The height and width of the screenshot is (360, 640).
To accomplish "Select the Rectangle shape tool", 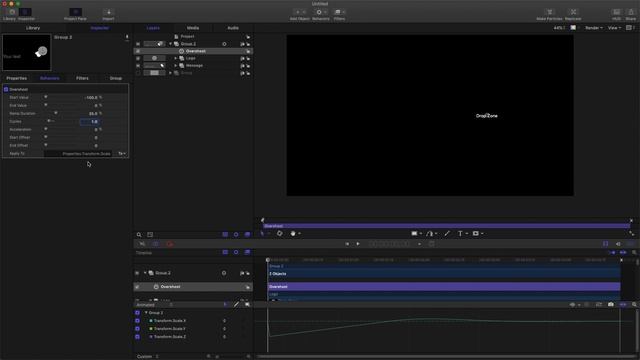I will [415, 233].
